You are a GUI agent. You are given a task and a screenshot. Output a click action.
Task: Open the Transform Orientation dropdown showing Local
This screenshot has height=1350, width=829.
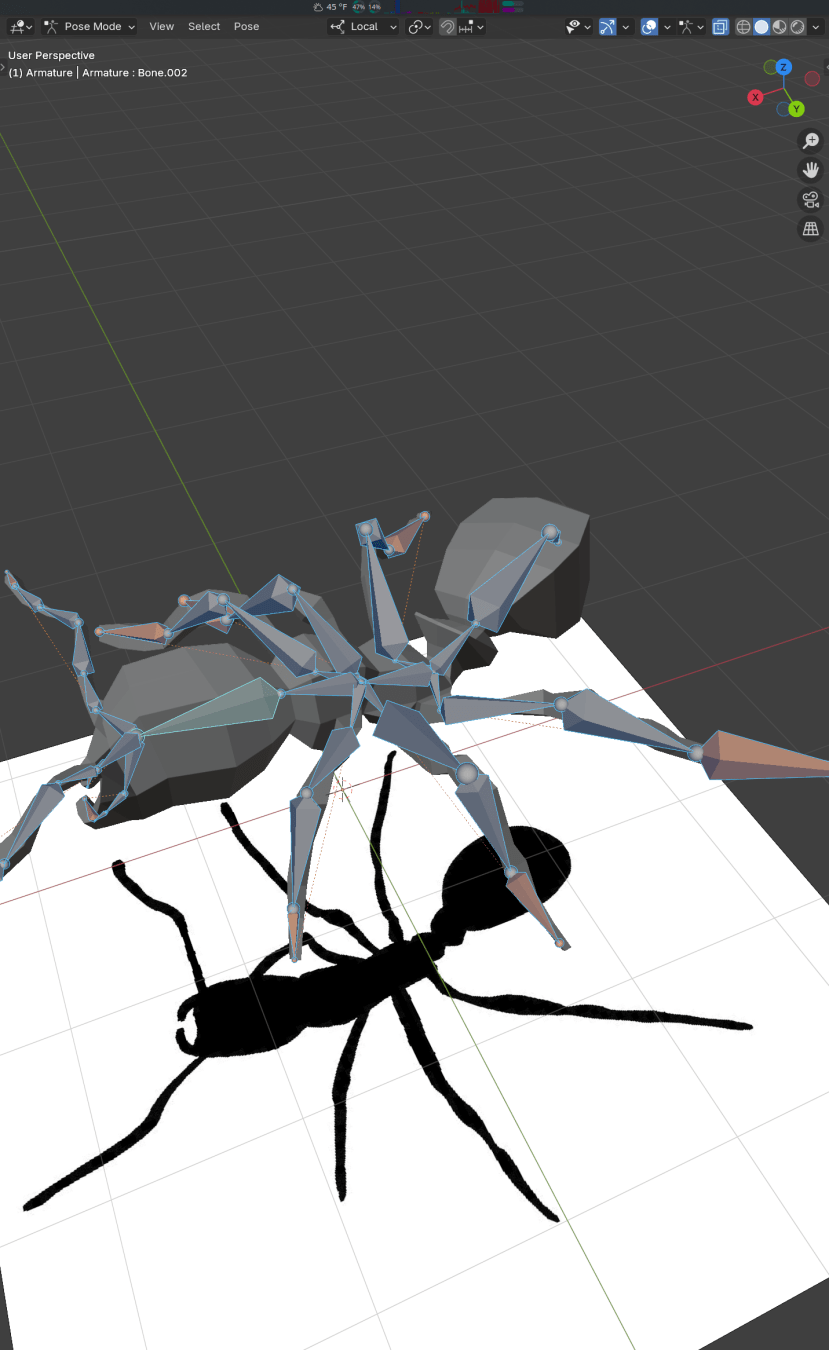363,27
